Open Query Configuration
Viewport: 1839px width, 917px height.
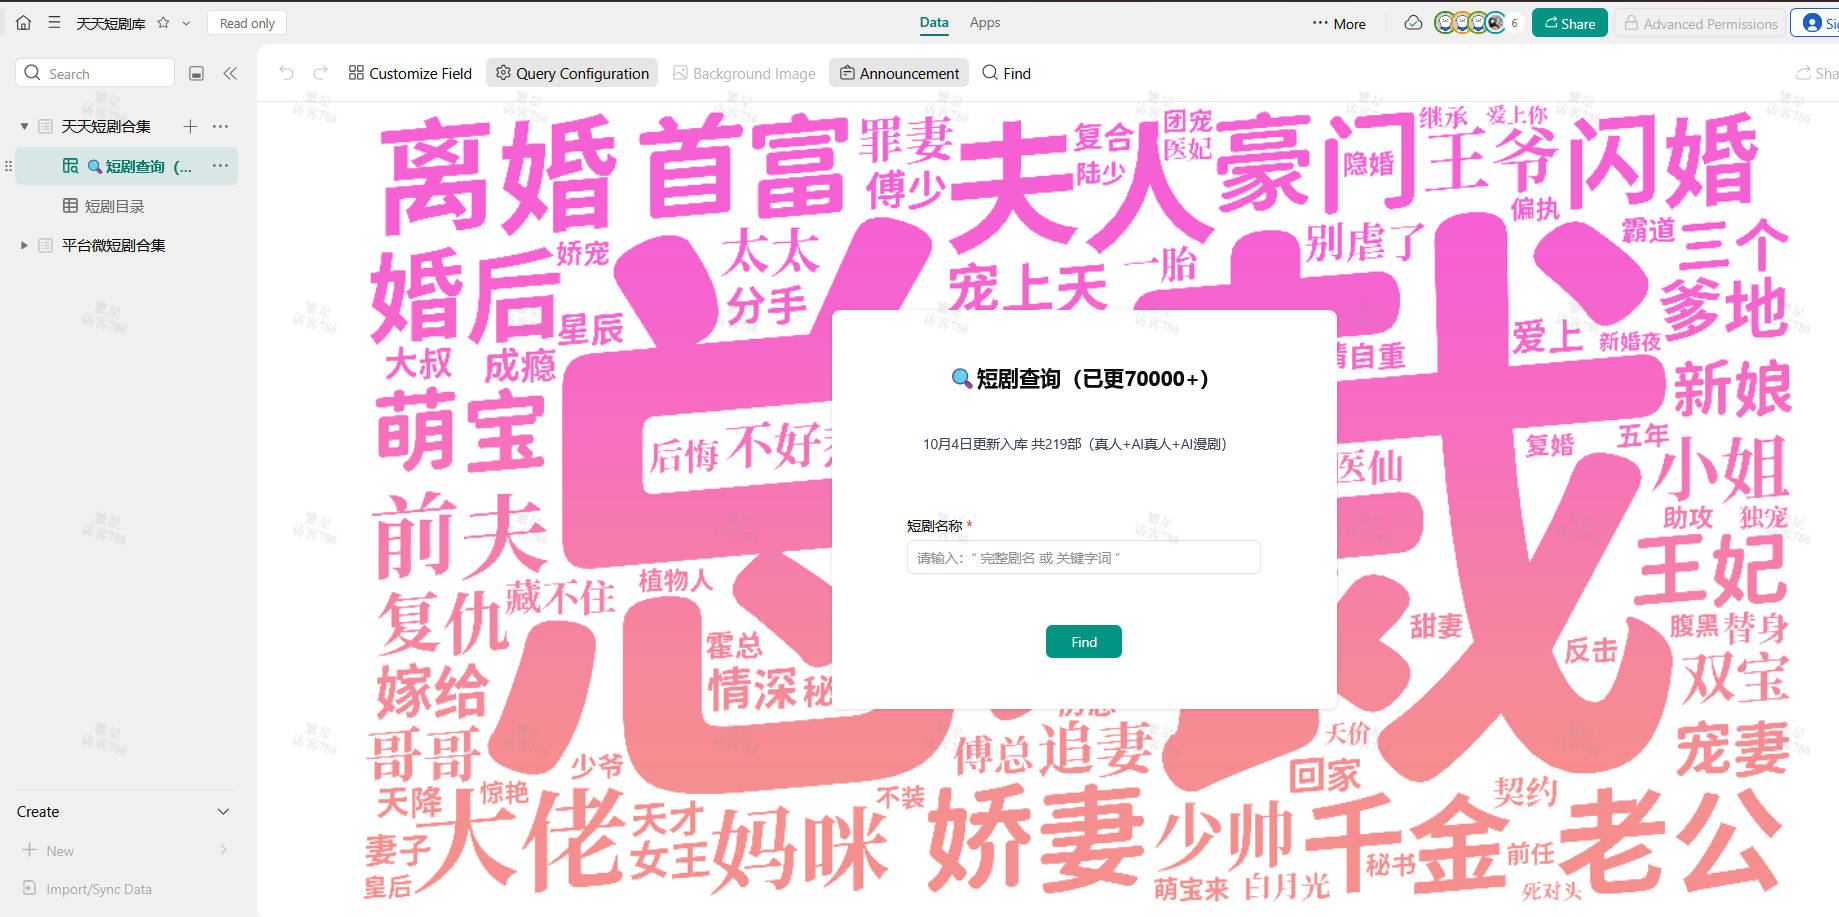tap(572, 73)
